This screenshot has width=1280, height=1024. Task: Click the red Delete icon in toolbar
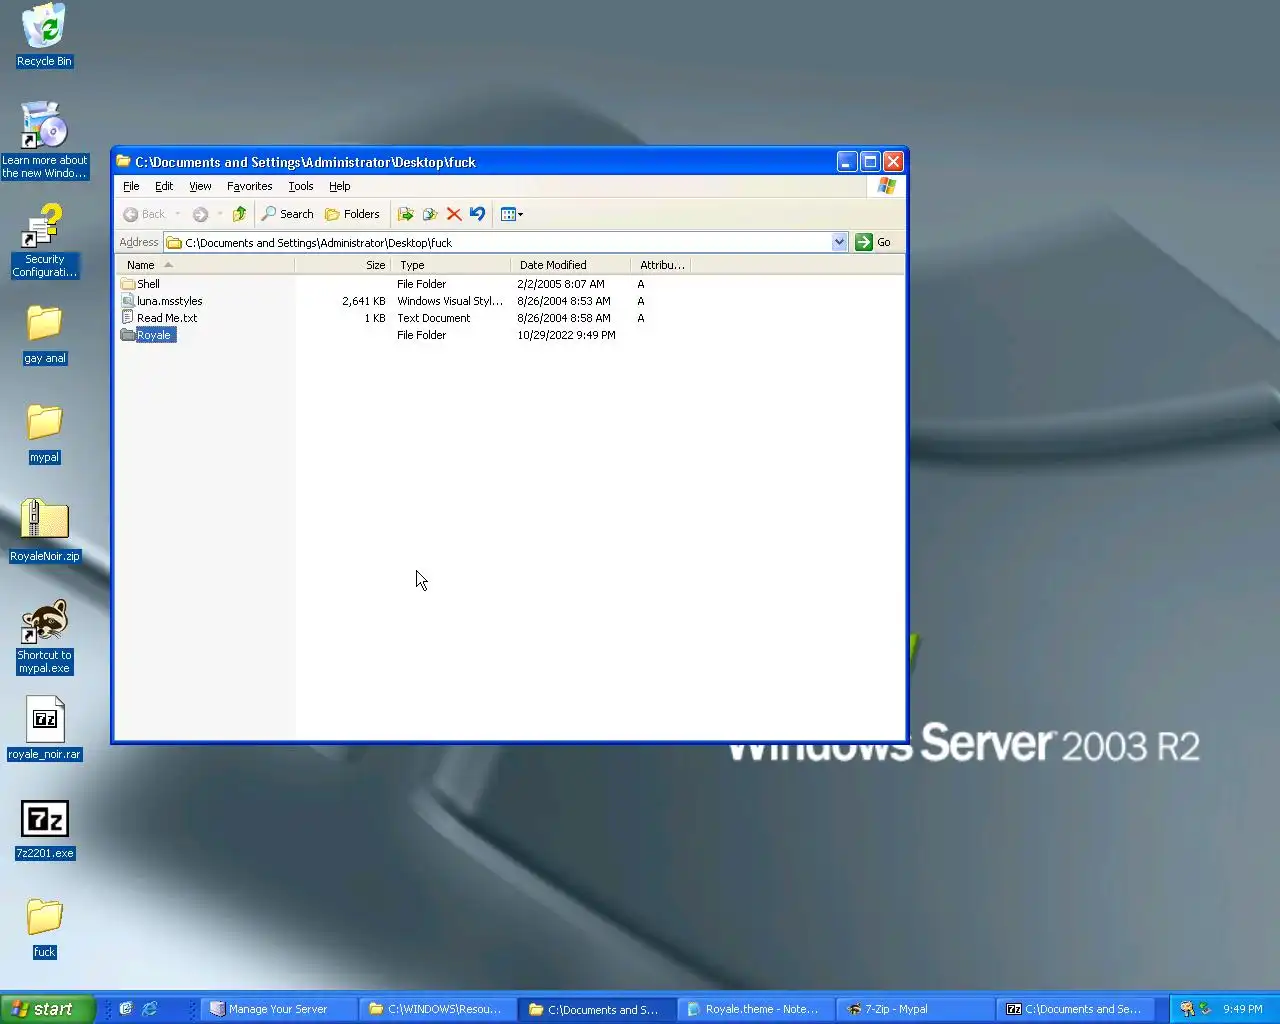coord(454,214)
